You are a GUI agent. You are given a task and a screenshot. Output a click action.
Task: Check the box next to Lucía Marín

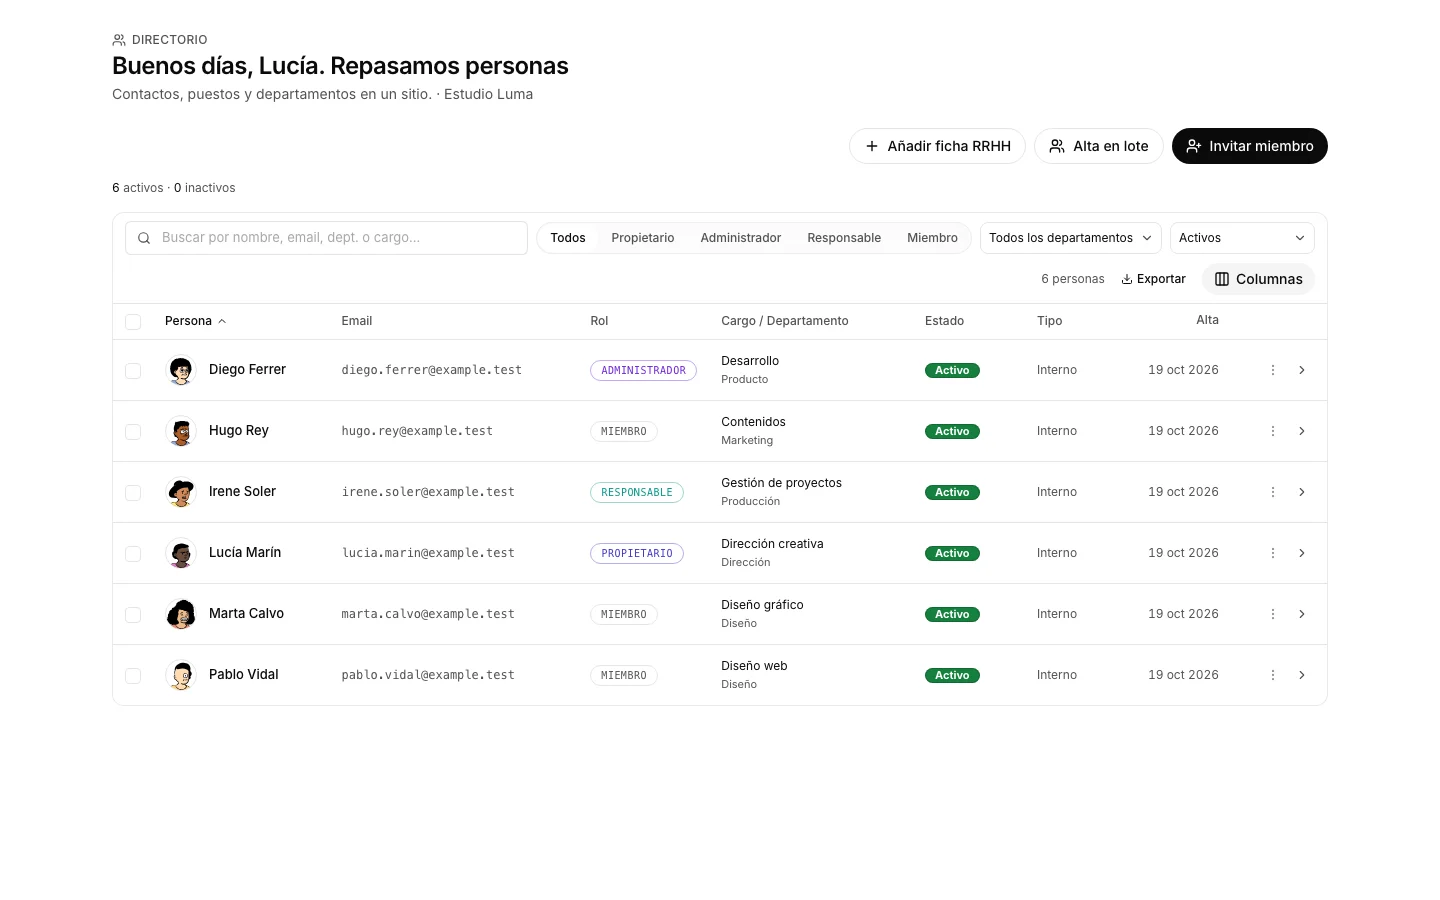pyautogui.click(x=133, y=553)
